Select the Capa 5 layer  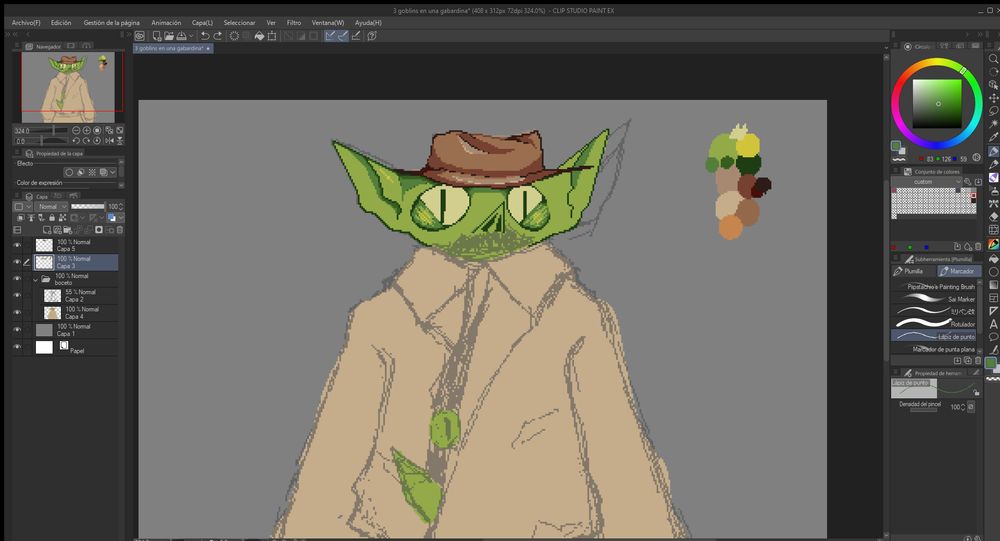click(75, 245)
